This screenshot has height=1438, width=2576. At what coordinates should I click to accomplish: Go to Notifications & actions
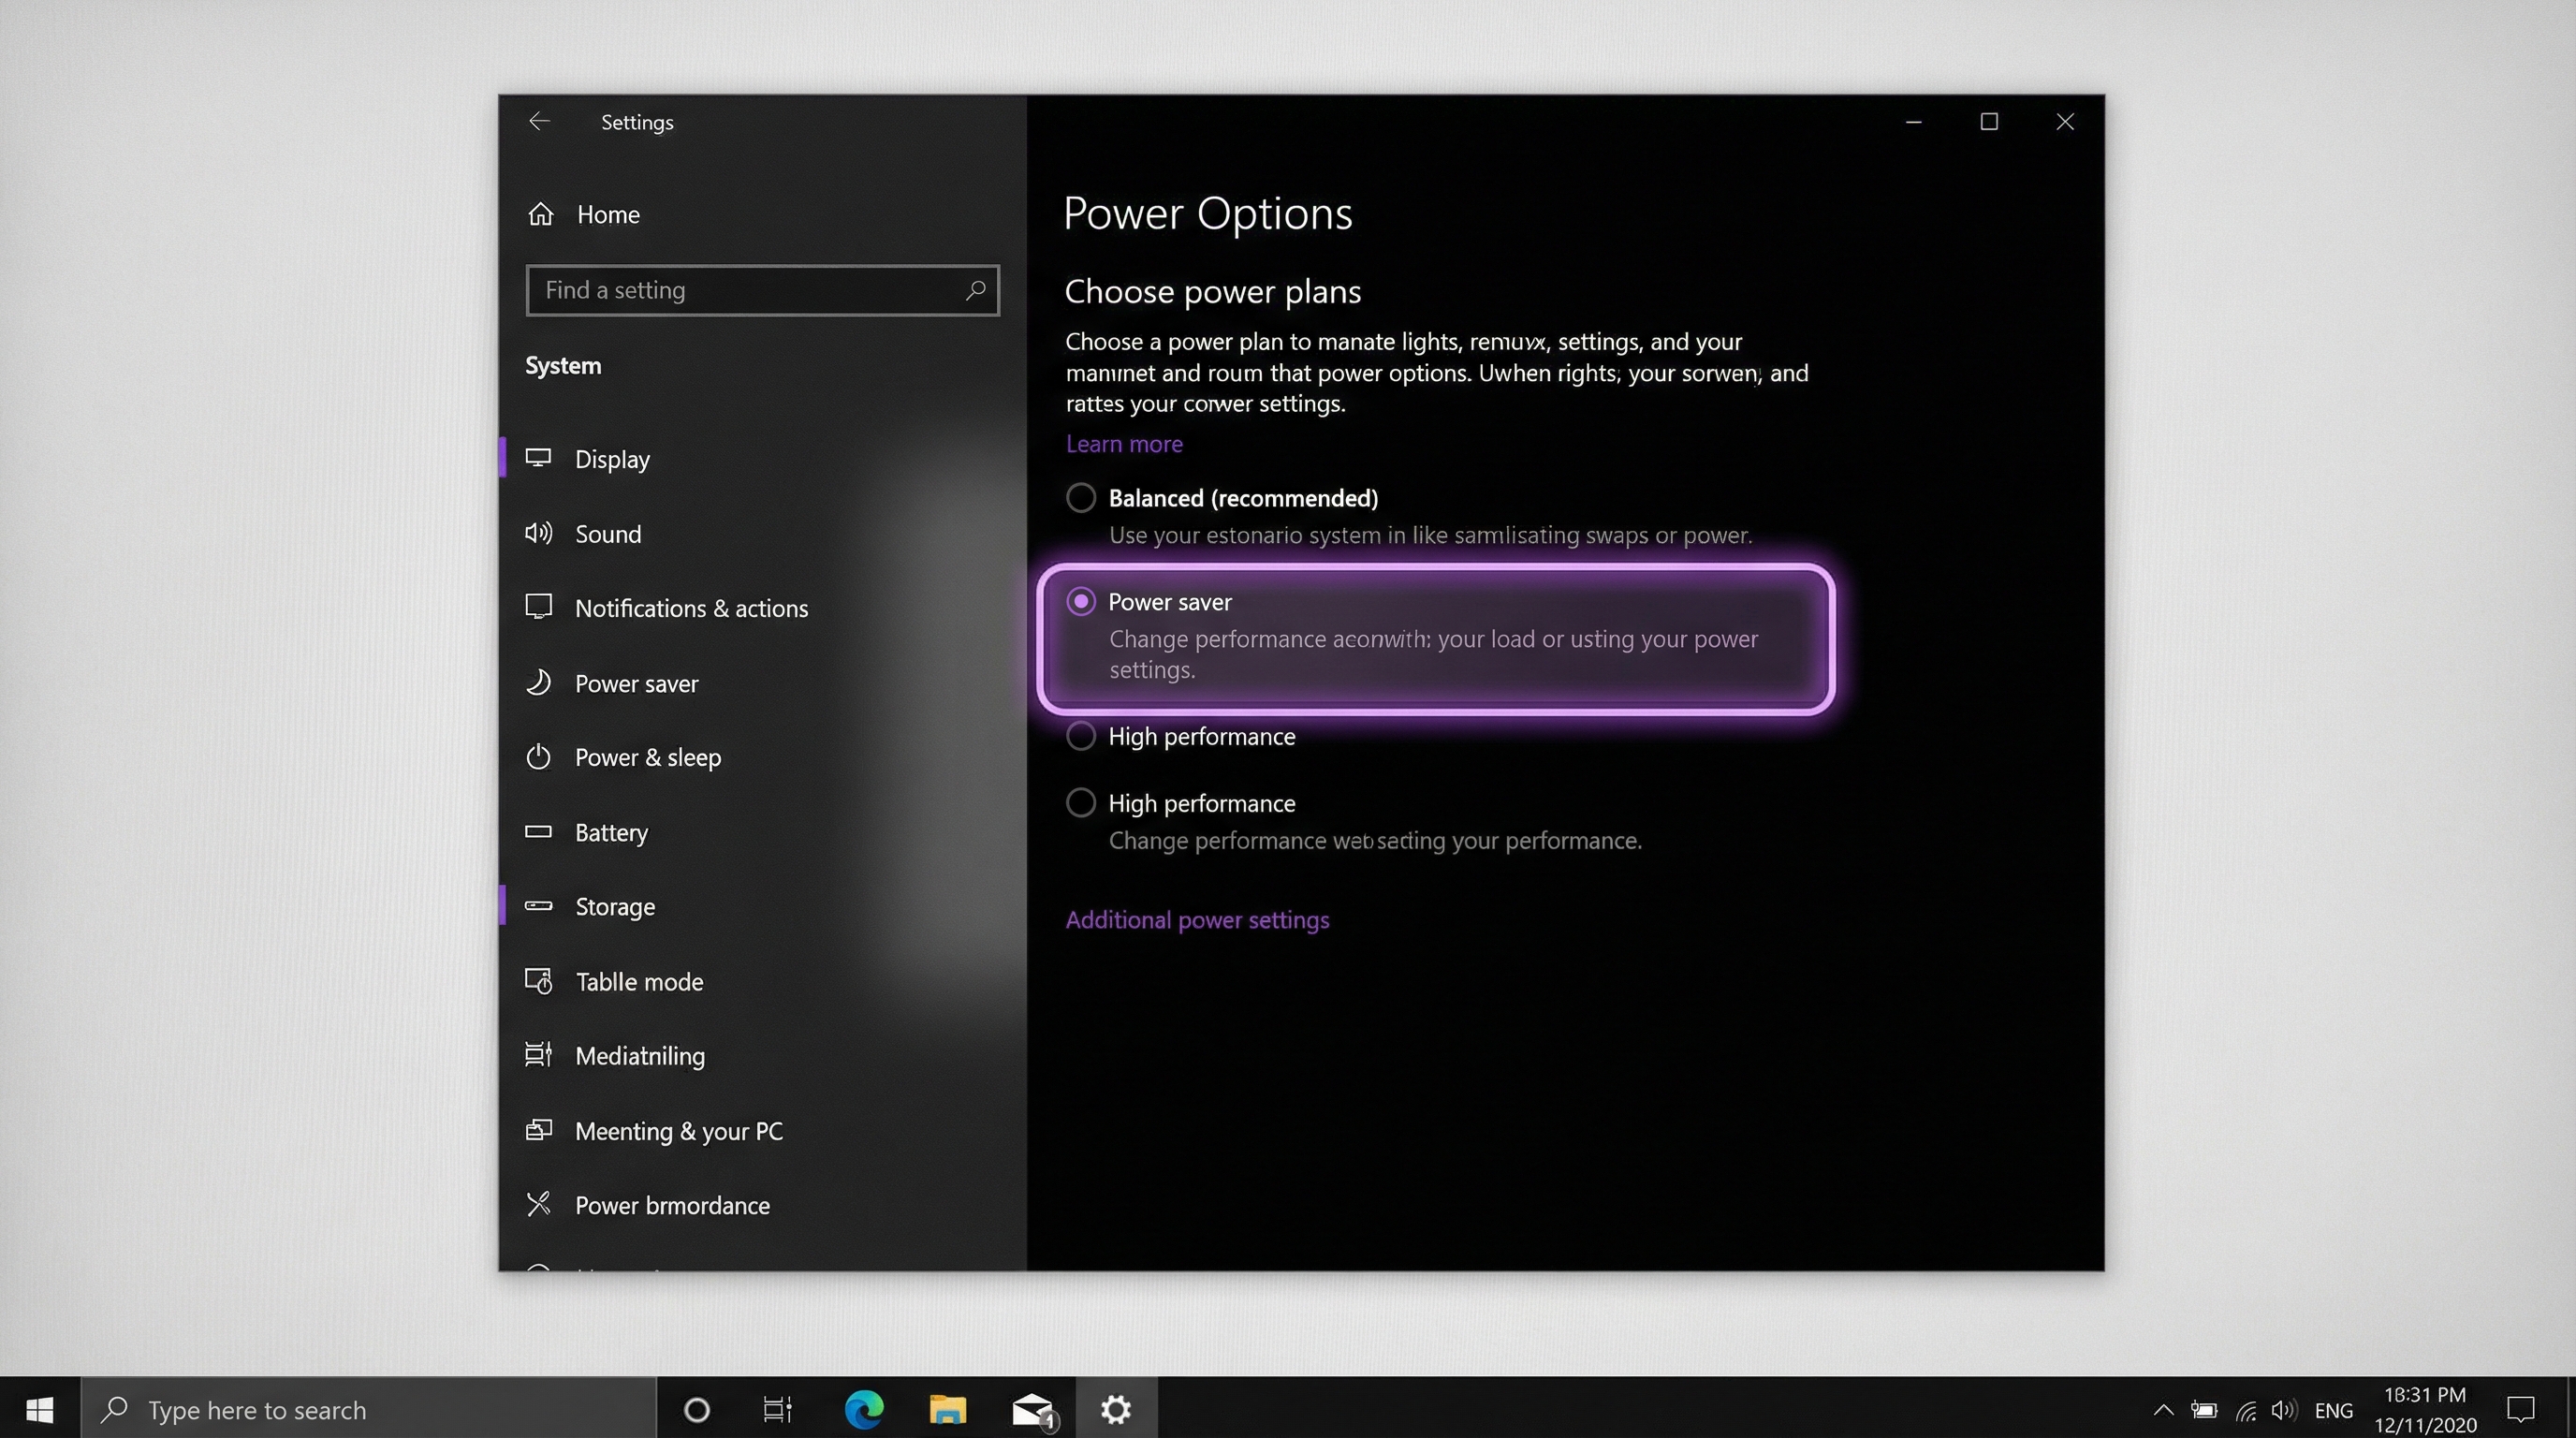click(x=691, y=608)
